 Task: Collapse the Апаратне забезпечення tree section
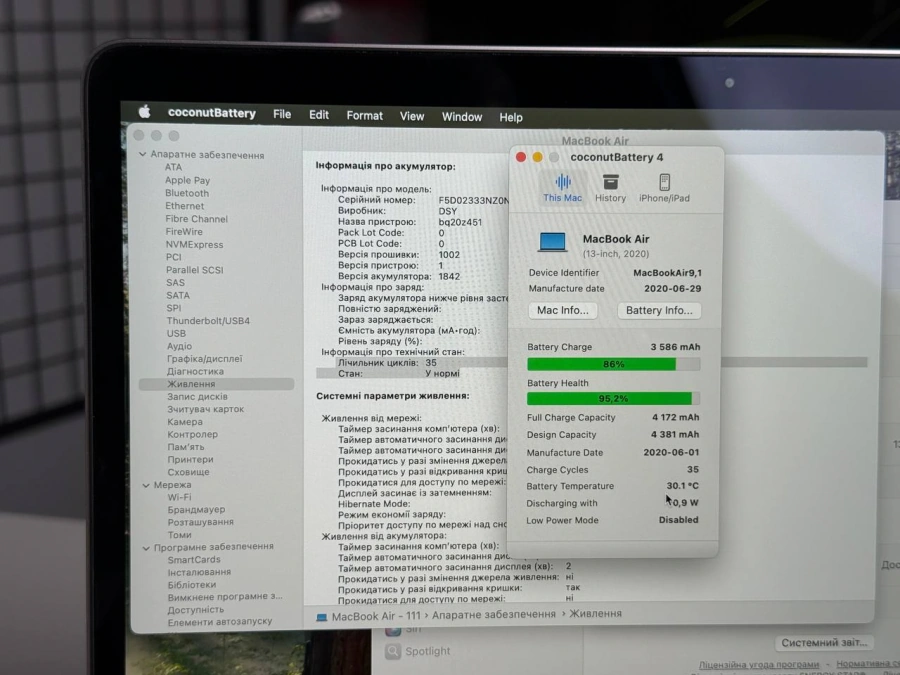[x=143, y=155]
